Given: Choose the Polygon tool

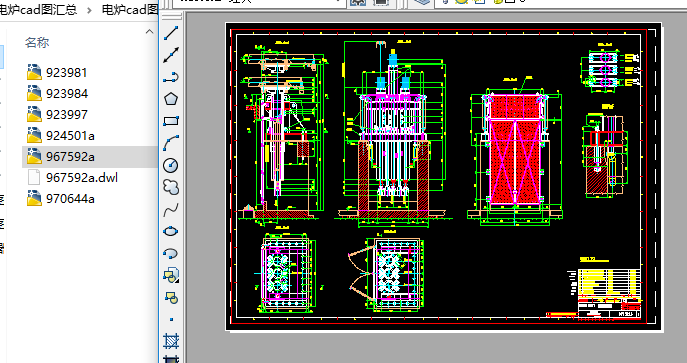Looking at the screenshot, I should point(171,99).
